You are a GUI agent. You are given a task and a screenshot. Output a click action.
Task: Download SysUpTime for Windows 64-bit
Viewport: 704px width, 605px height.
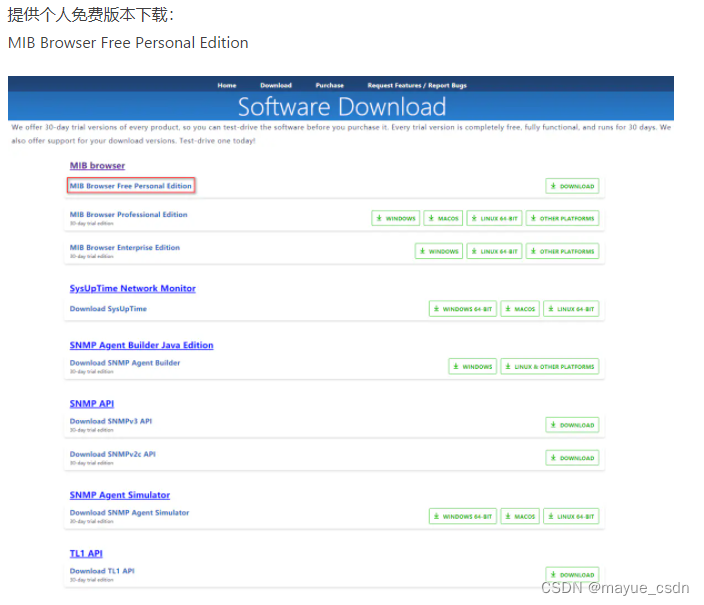point(463,309)
